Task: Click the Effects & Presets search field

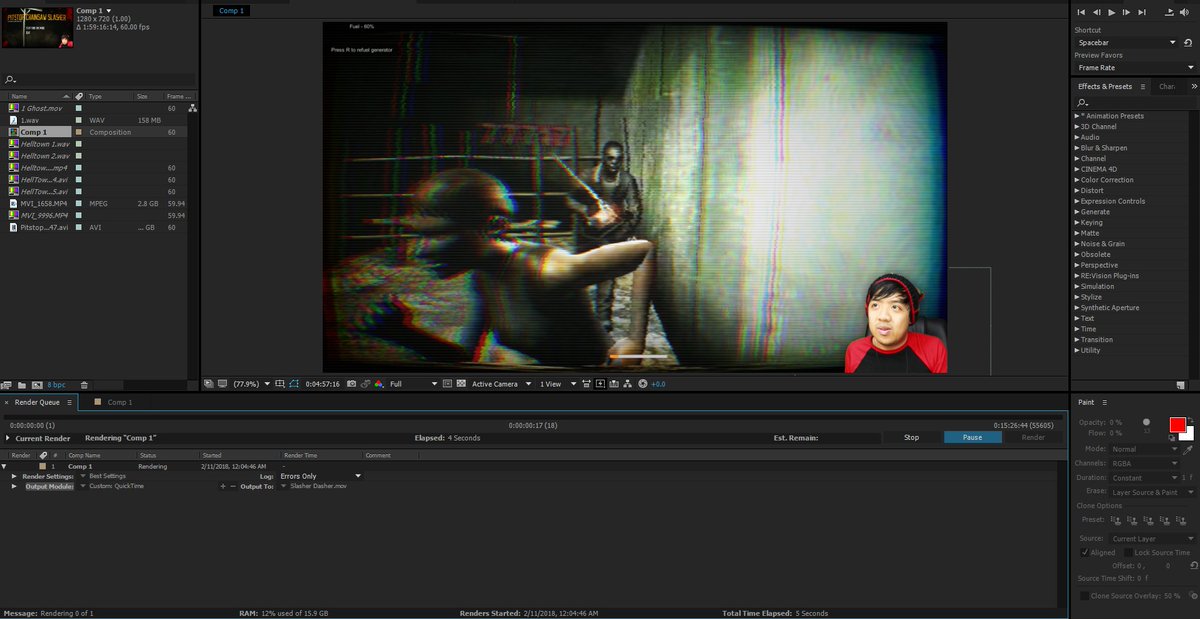Action: [1134, 102]
